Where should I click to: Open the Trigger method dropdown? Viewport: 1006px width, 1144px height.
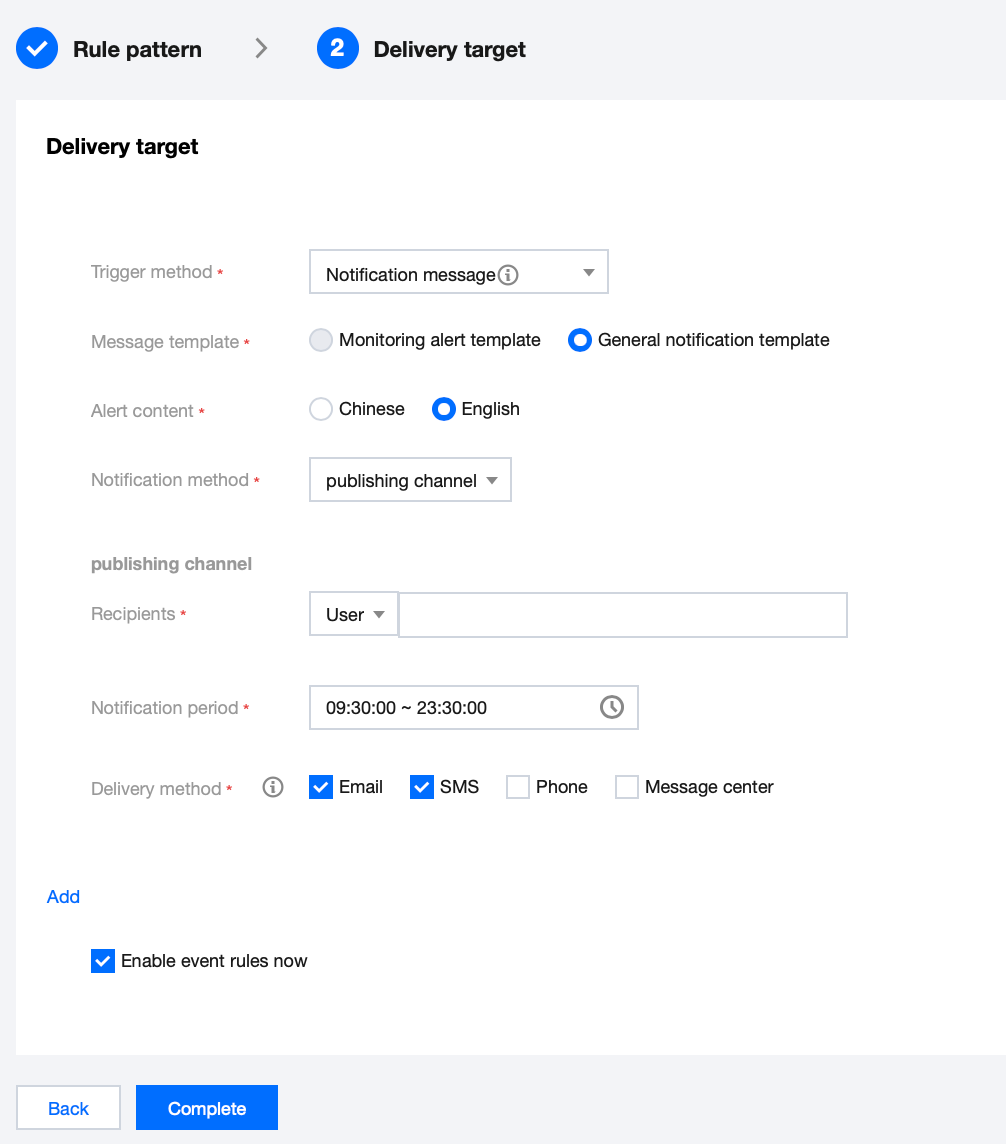tap(459, 272)
